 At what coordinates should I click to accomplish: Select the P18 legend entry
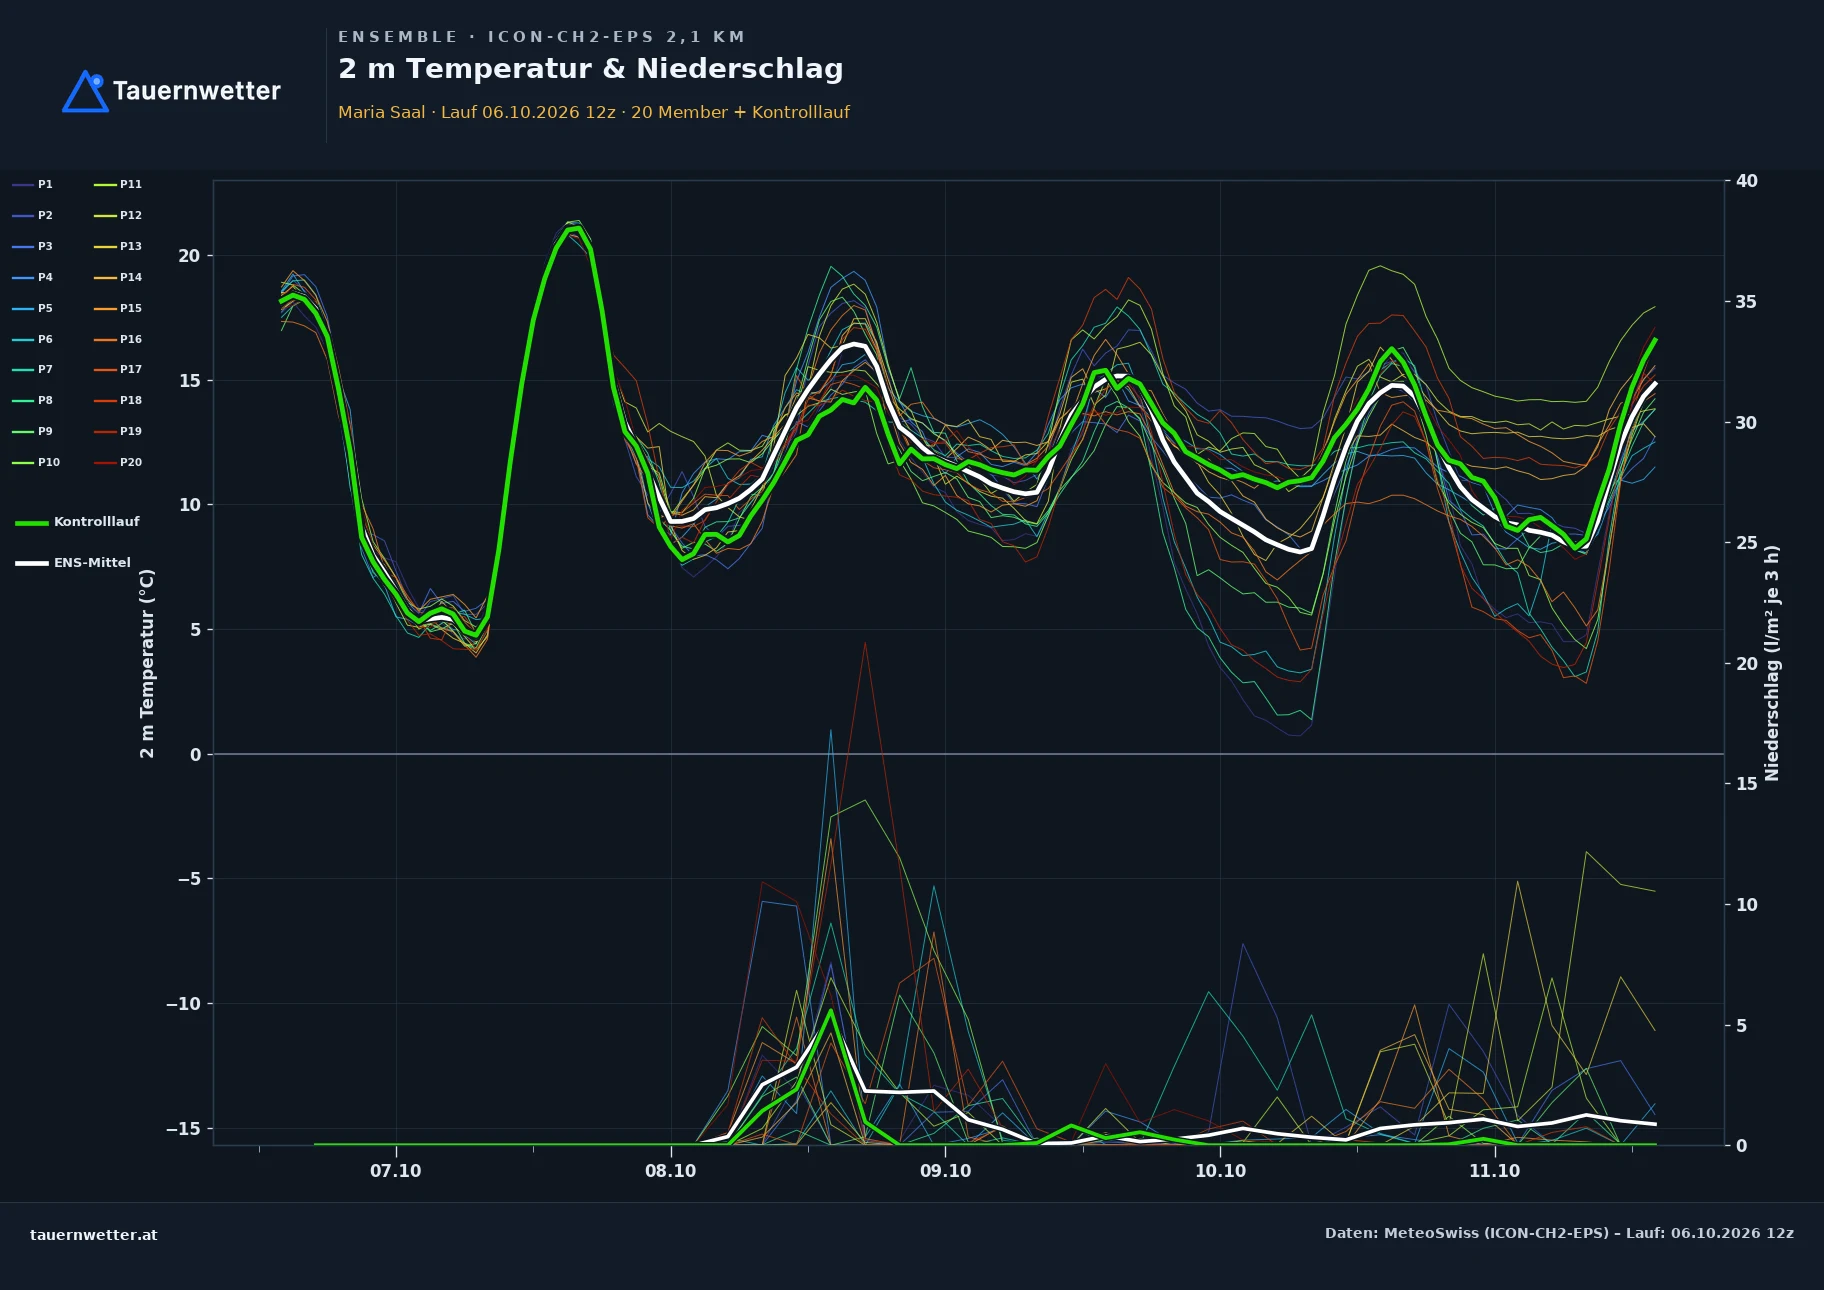point(118,400)
